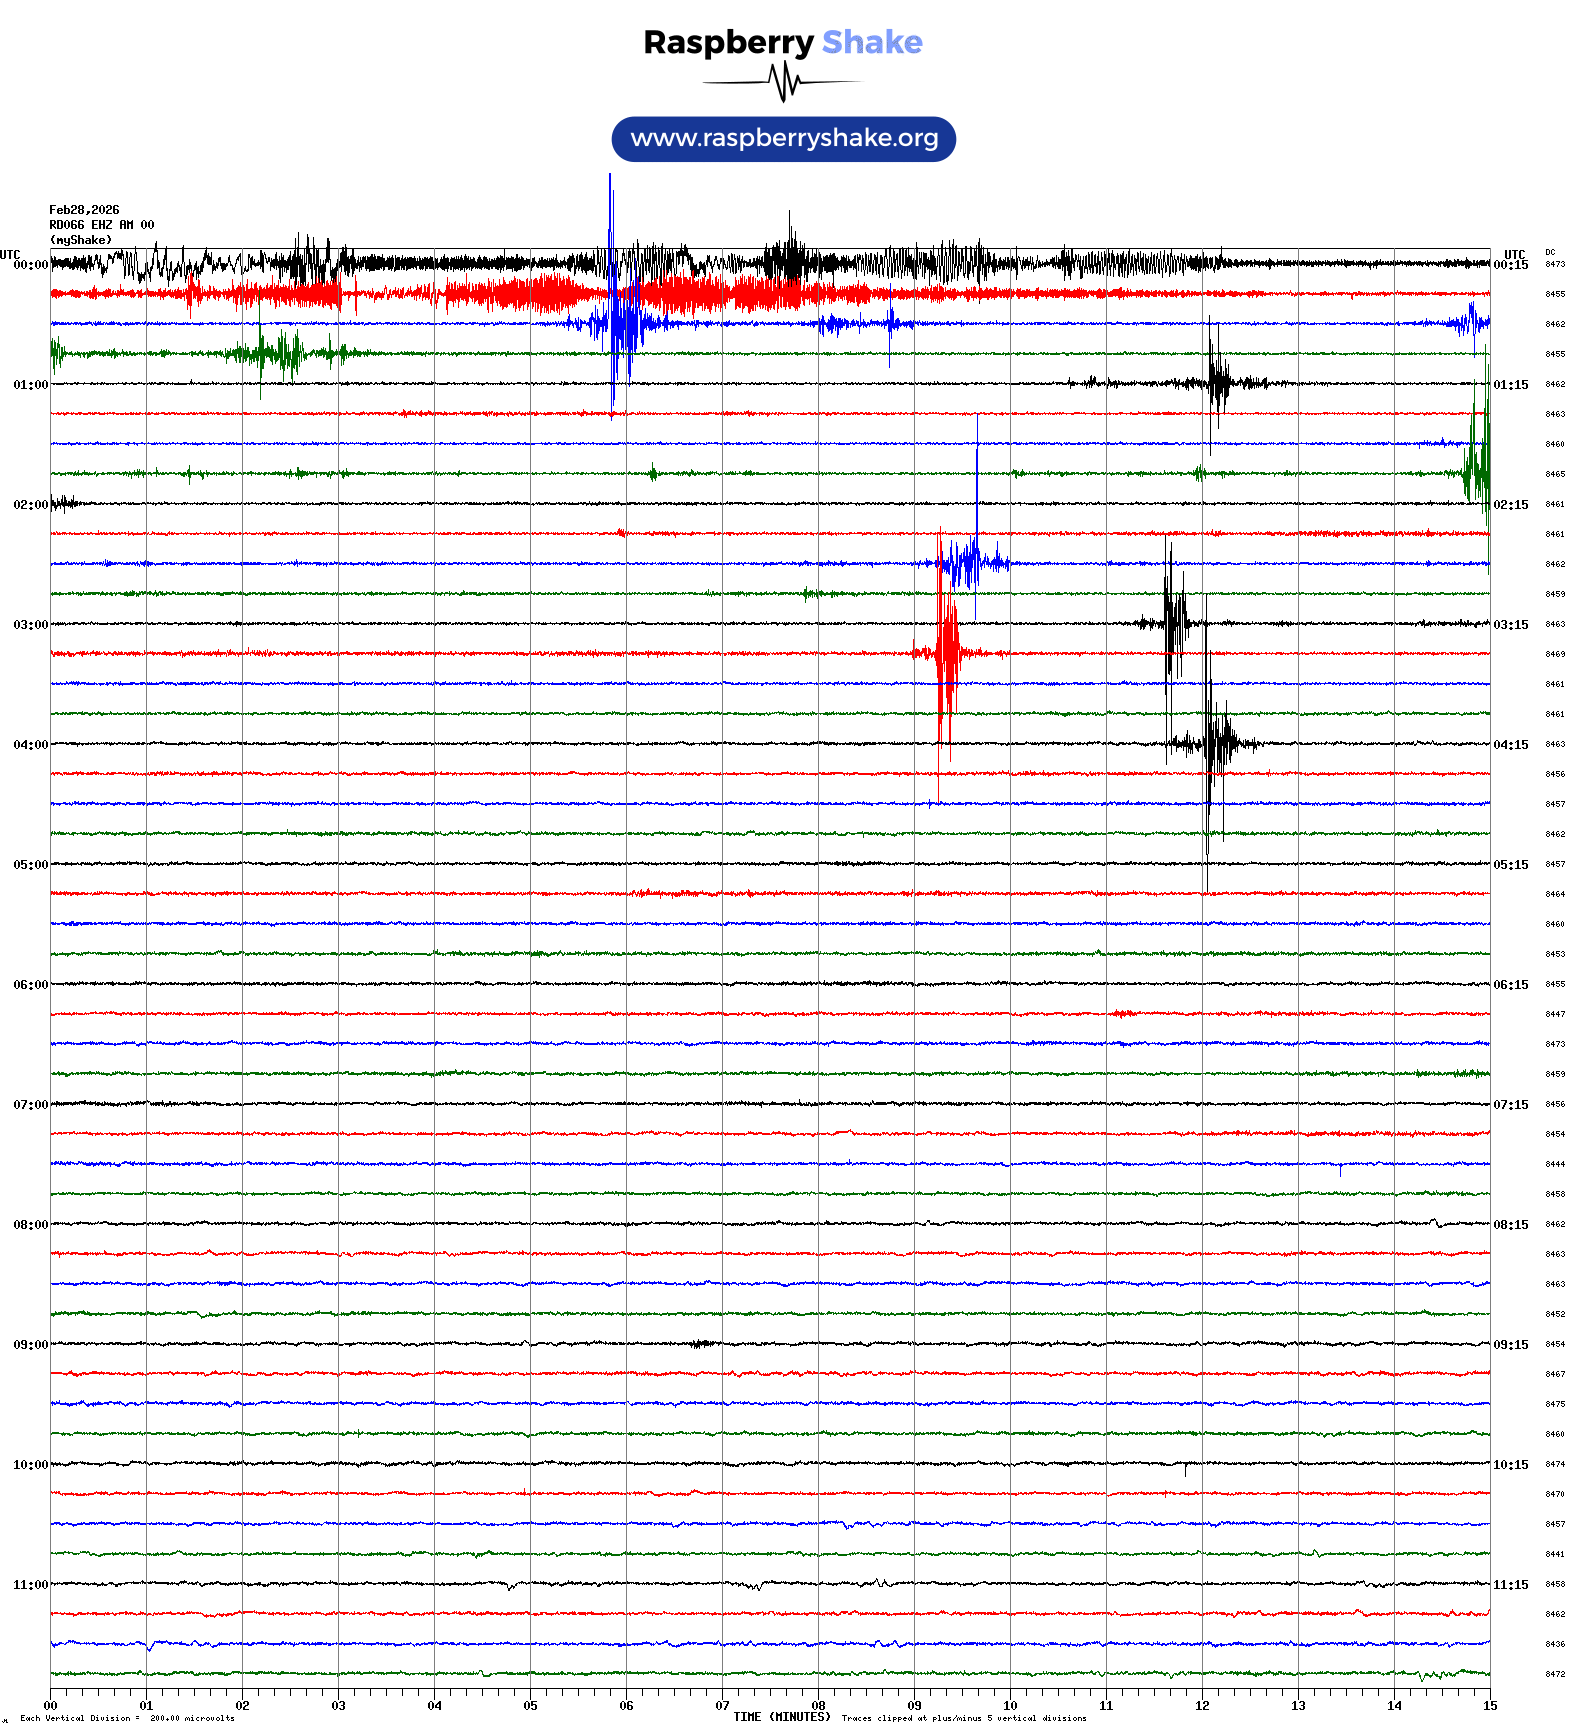Click the 00 minute label on bottom axis
1570x1732 pixels.
click(51, 1706)
